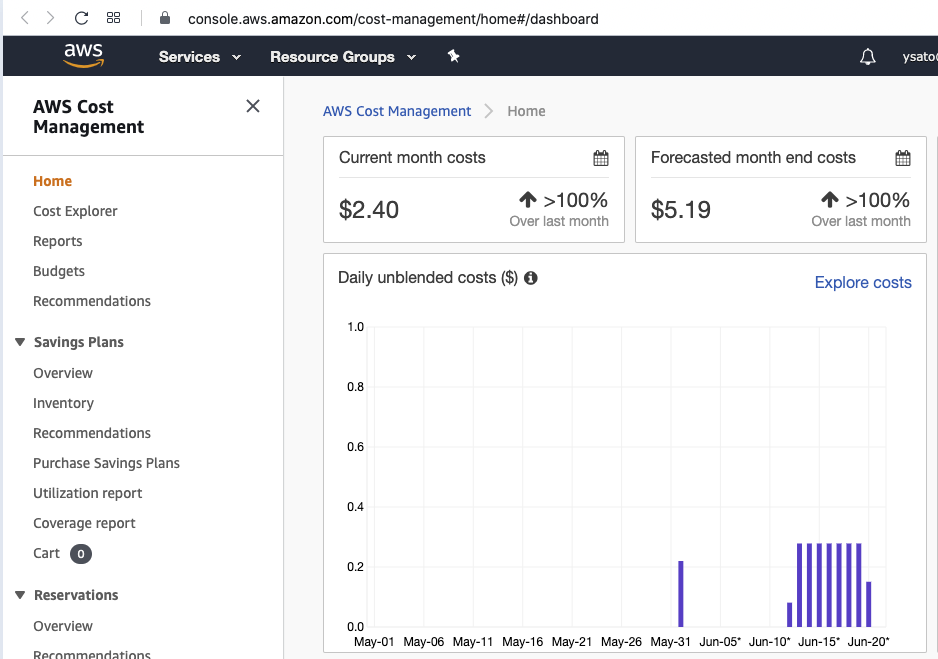938x659 pixels.
Task: Click the Explore costs link
Action: [x=862, y=283]
